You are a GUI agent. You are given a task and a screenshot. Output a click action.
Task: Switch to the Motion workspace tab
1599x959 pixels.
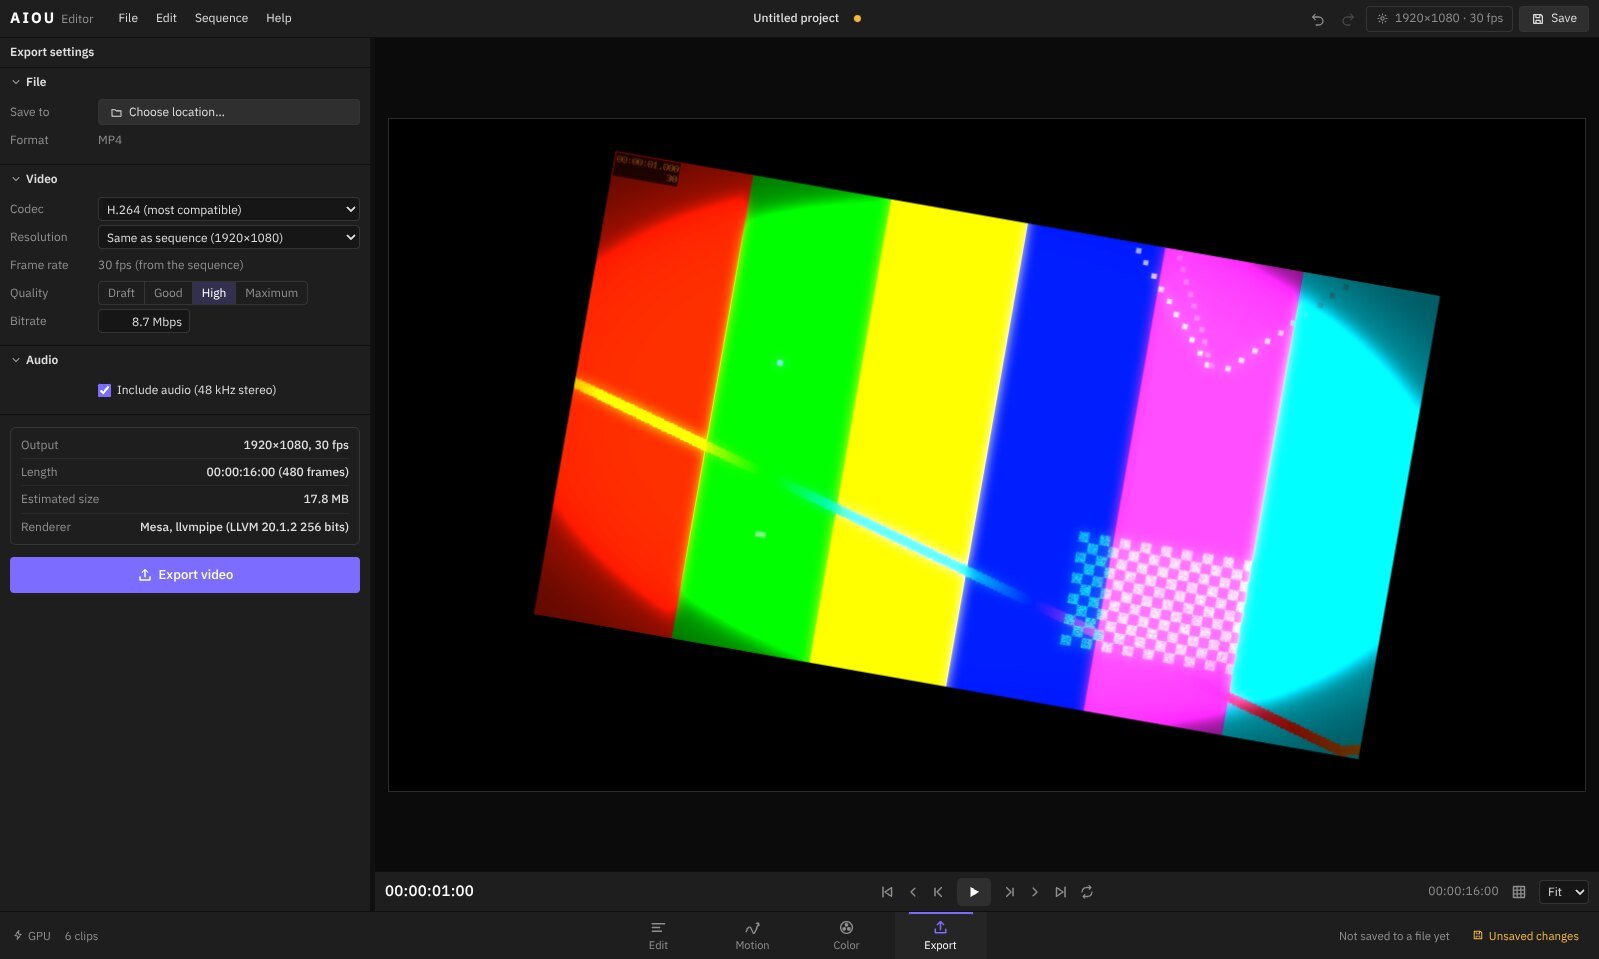pos(752,936)
